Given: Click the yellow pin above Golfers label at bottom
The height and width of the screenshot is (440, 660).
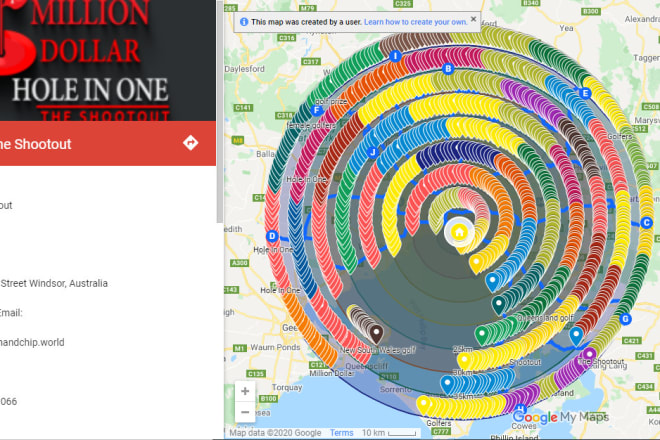Looking at the screenshot, I should pos(423,405).
